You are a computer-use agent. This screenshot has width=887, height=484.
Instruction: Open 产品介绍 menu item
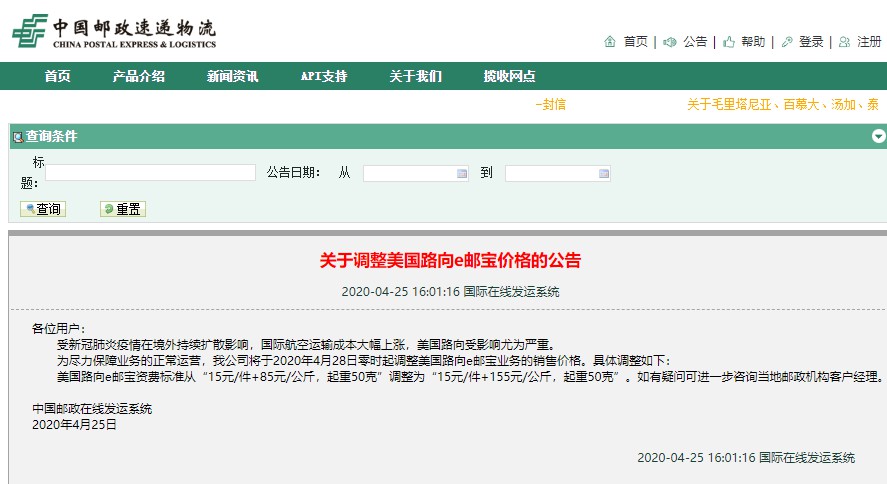(x=139, y=76)
